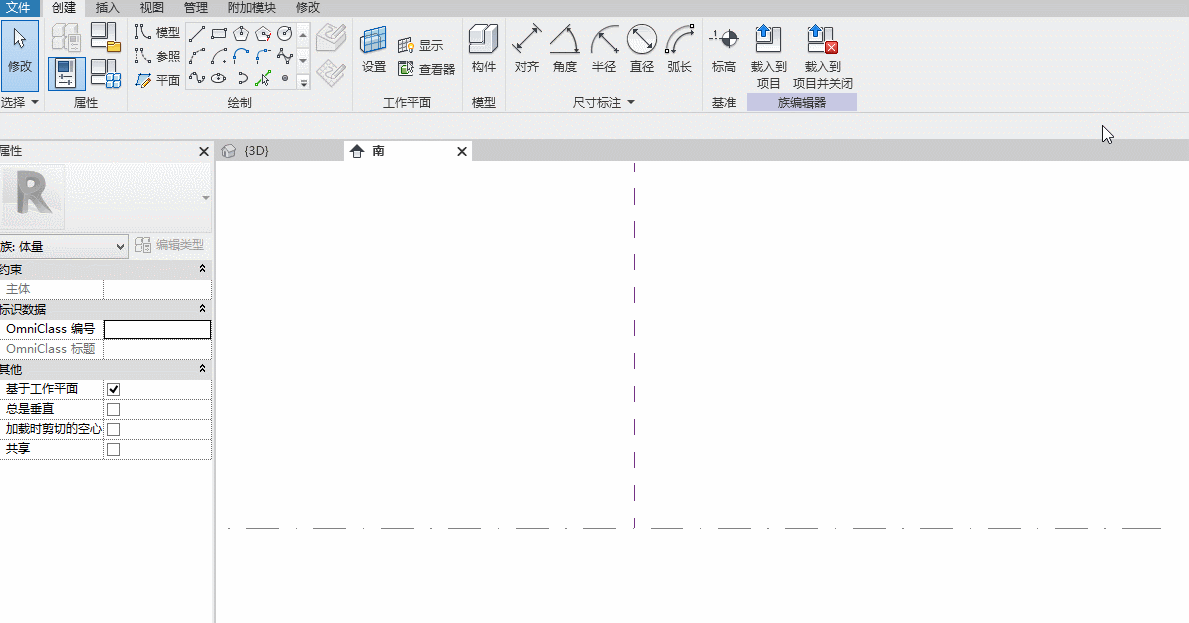Image resolution: width=1189 pixels, height=623 pixels.
Task: Click Load into Project and Close
Action: pos(823,57)
